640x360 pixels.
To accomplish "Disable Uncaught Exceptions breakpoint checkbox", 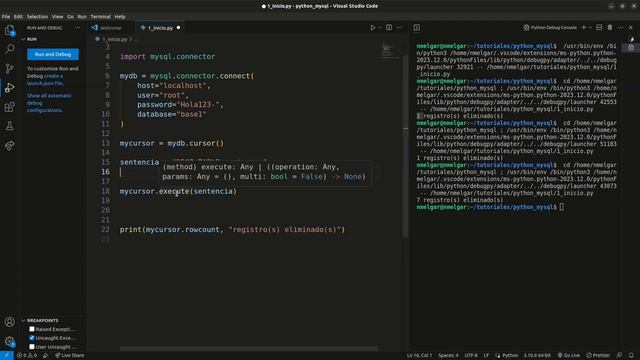I will pos(32,338).
